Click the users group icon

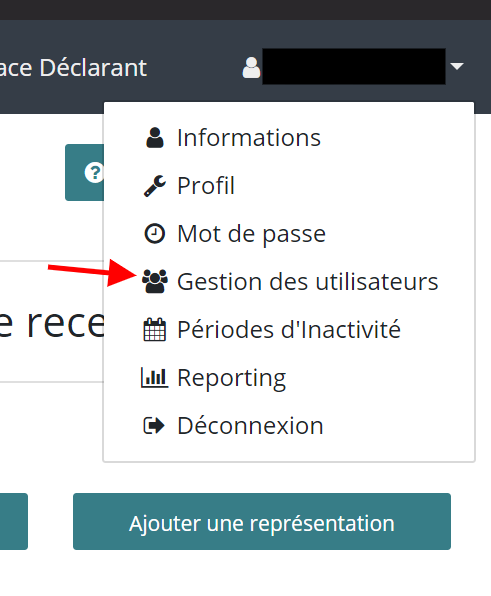click(155, 281)
